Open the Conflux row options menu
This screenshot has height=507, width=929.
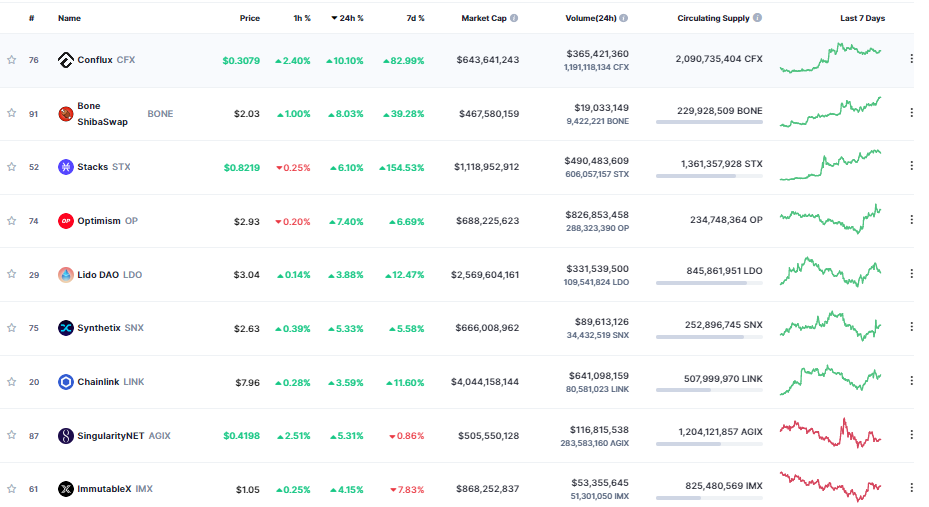(911, 59)
